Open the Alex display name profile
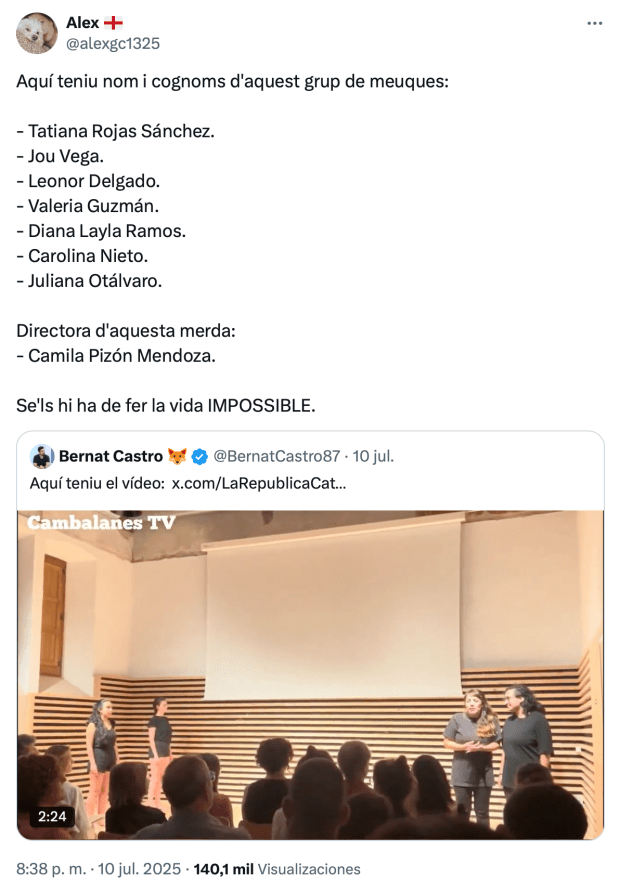Viewport: 620px width, 892px height. pyautogui.click(x=82, y=22)
